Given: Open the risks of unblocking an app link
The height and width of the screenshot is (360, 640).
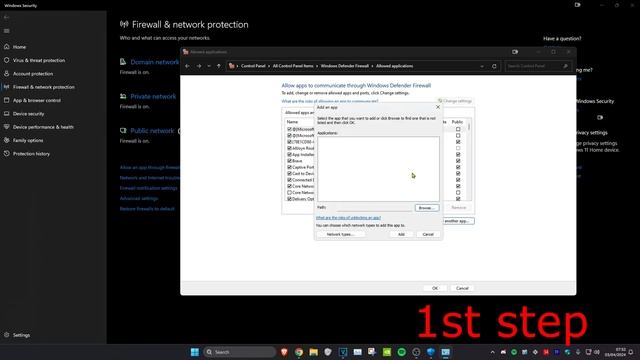Looking at the screenshot, I should coord(348,218).
